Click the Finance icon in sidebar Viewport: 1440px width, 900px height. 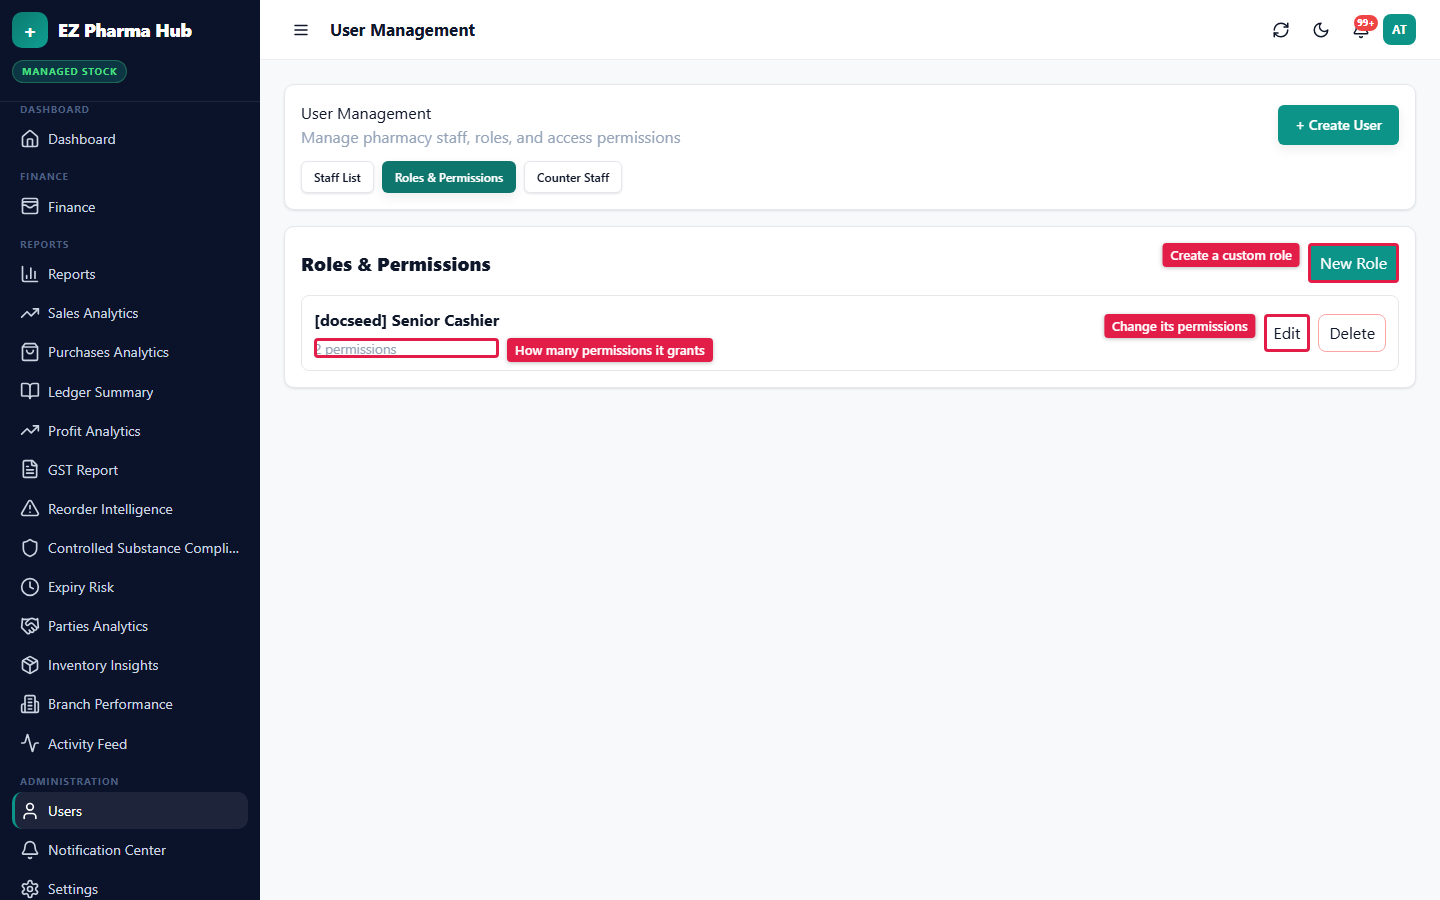[x=30, y=207]
